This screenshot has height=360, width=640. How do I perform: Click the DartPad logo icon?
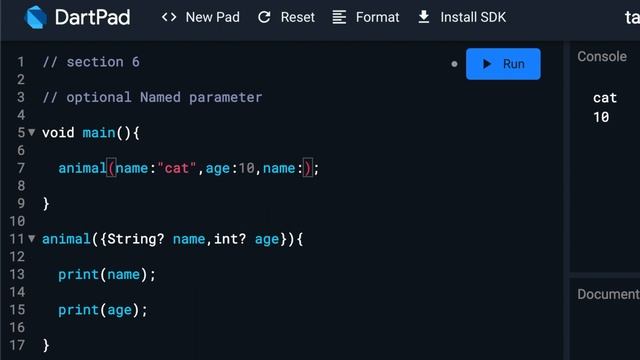(35, 17)
